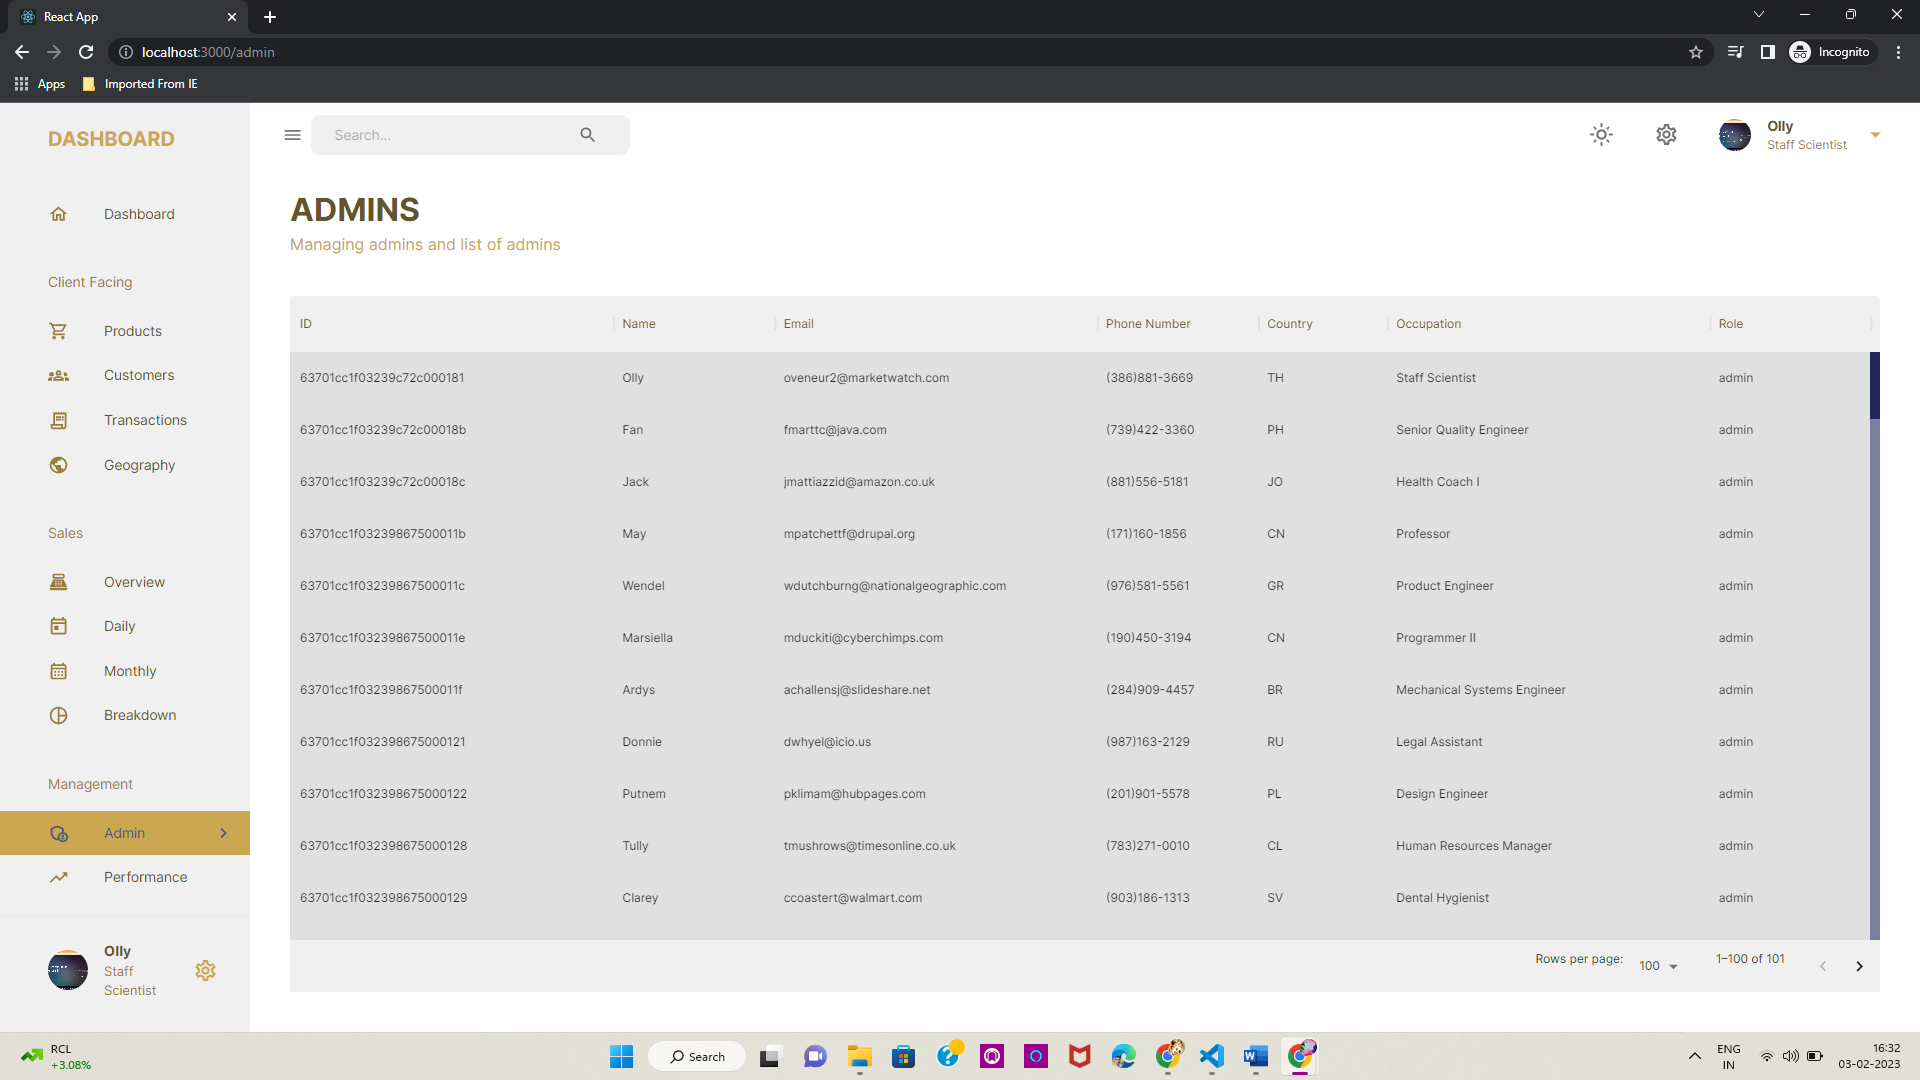The height and width of the screenshot is (1080, 1920).
Task: Open the Dashboard home icon
Action: (58, 214)
